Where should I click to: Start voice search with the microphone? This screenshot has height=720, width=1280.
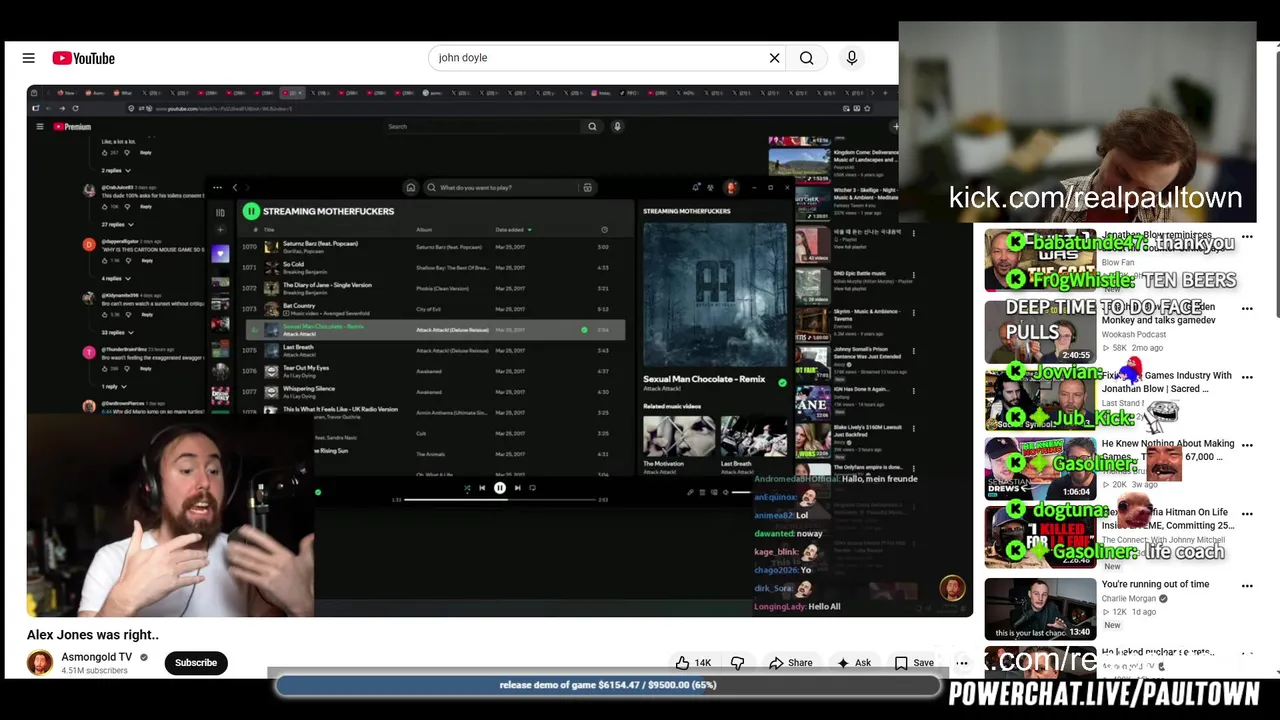click(852, 58)
